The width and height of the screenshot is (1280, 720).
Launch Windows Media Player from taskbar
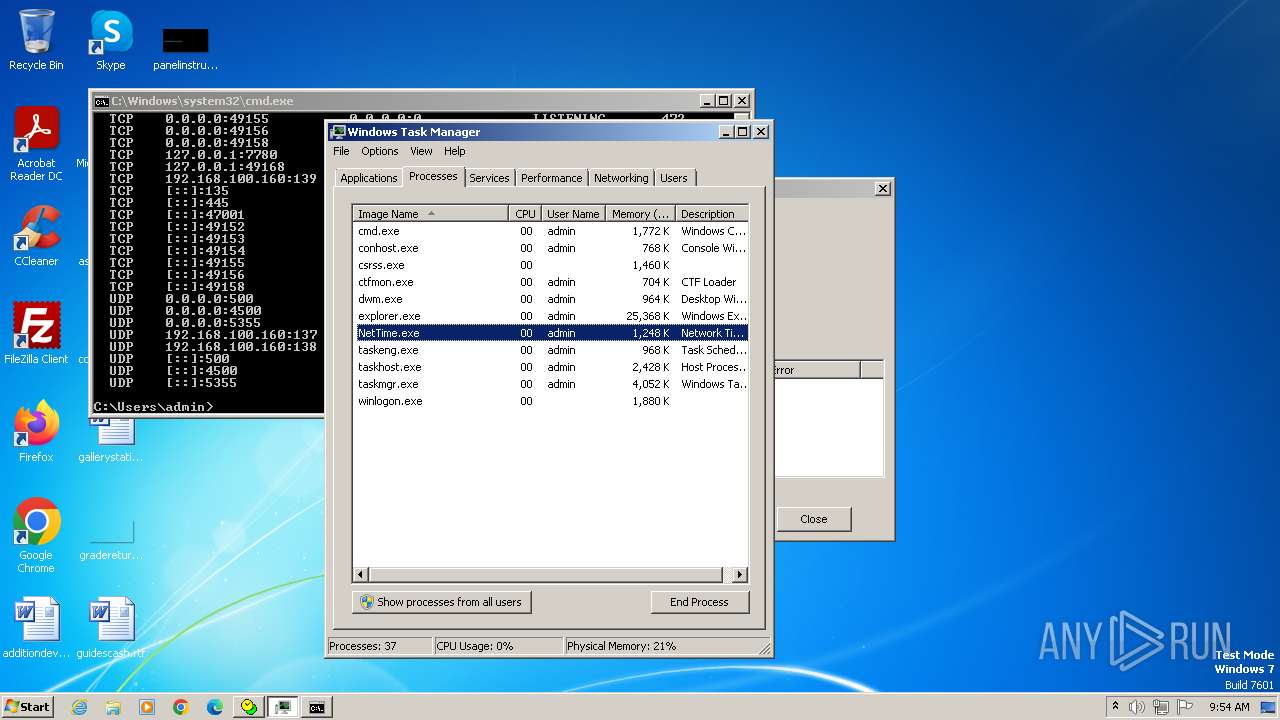(x=147, y=707)
